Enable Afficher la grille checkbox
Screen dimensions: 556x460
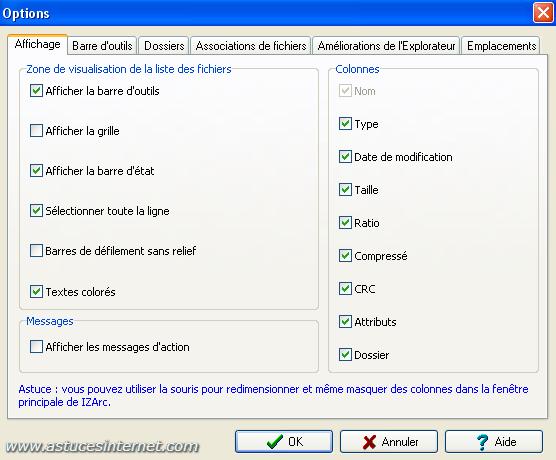[36, 131]
